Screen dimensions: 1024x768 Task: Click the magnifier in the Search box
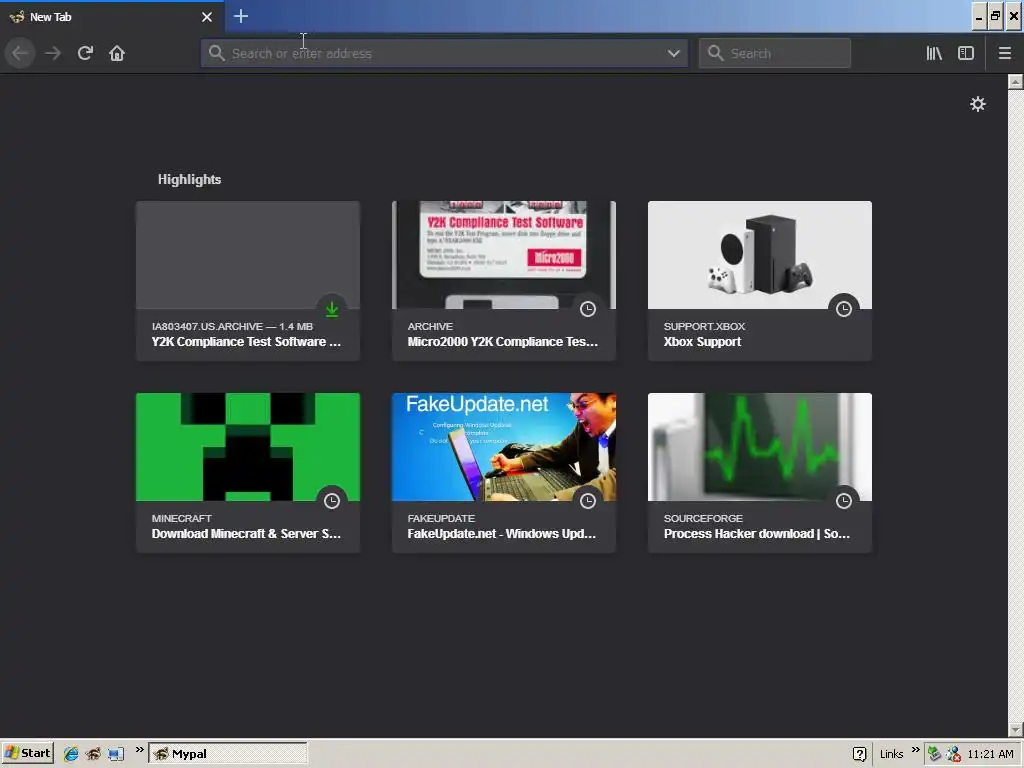pos(716,53)
